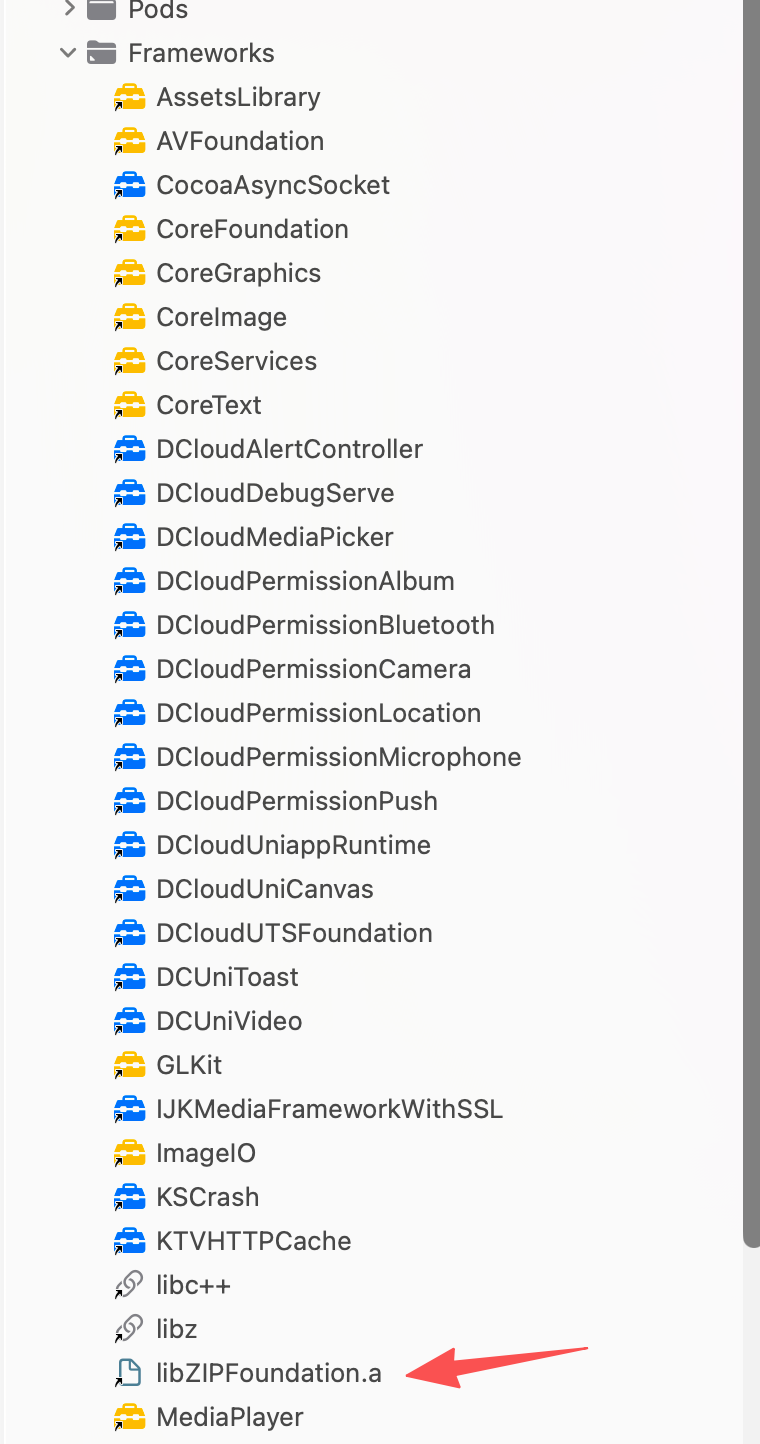
Task: Click the GLKit yellow toolbox icon
Action: pyautogui.click(x=129, y=1065)
